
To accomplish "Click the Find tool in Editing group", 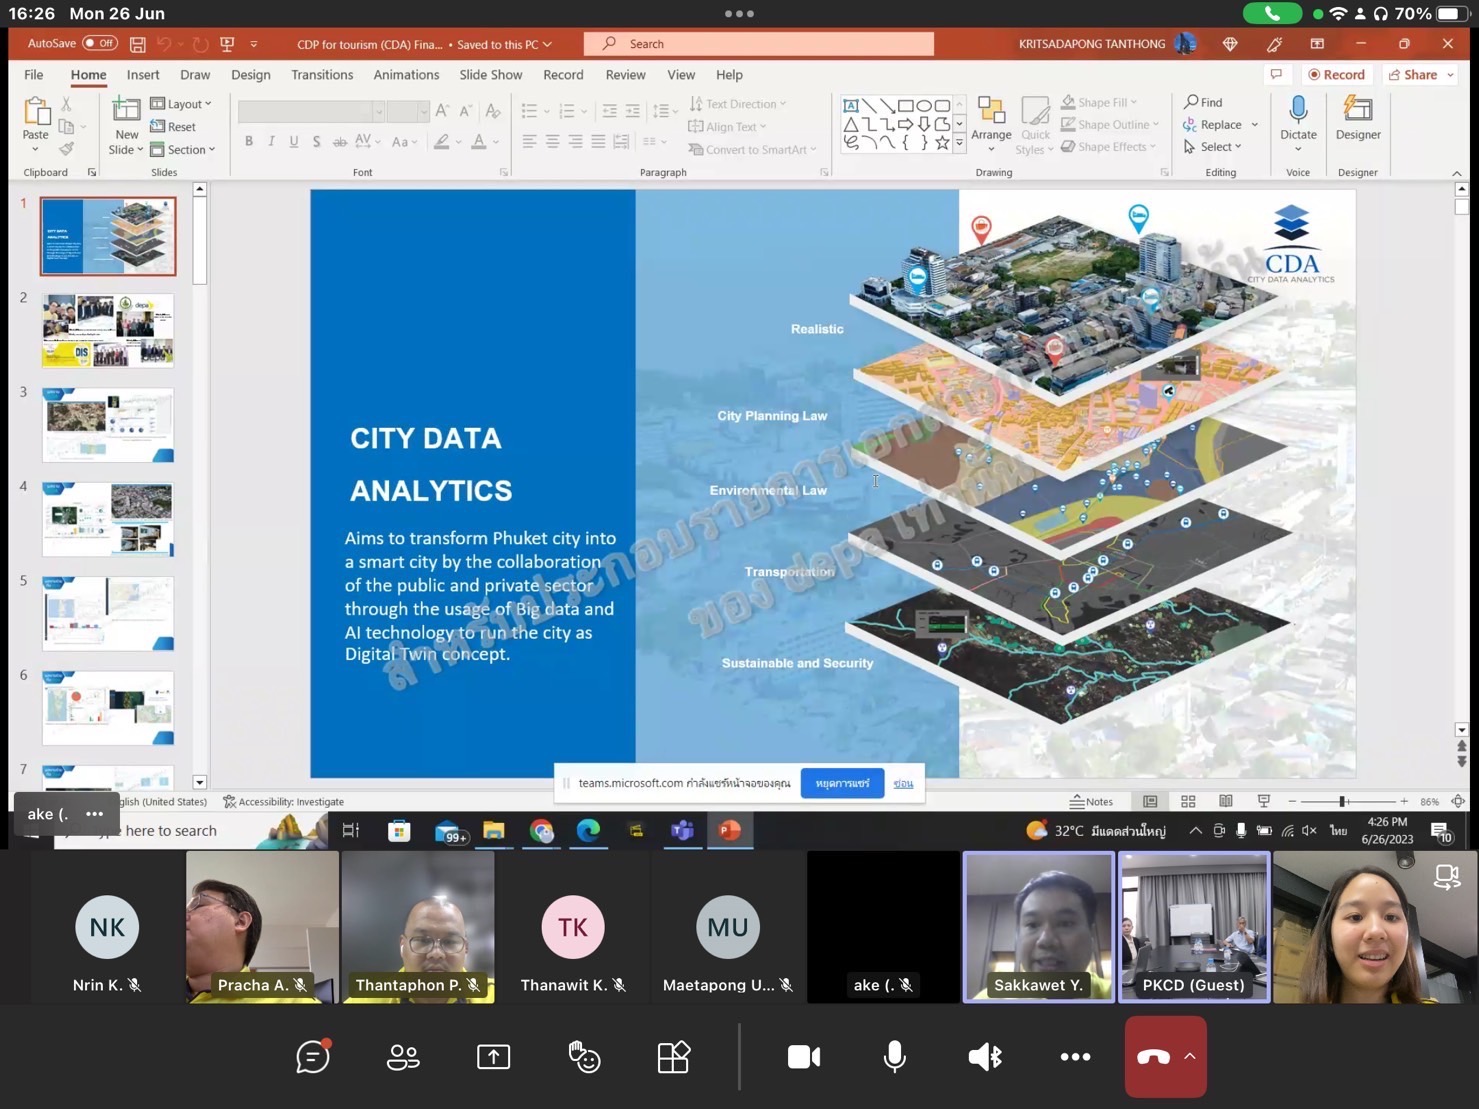I will pyautogui.click(x=1204, y=102).
